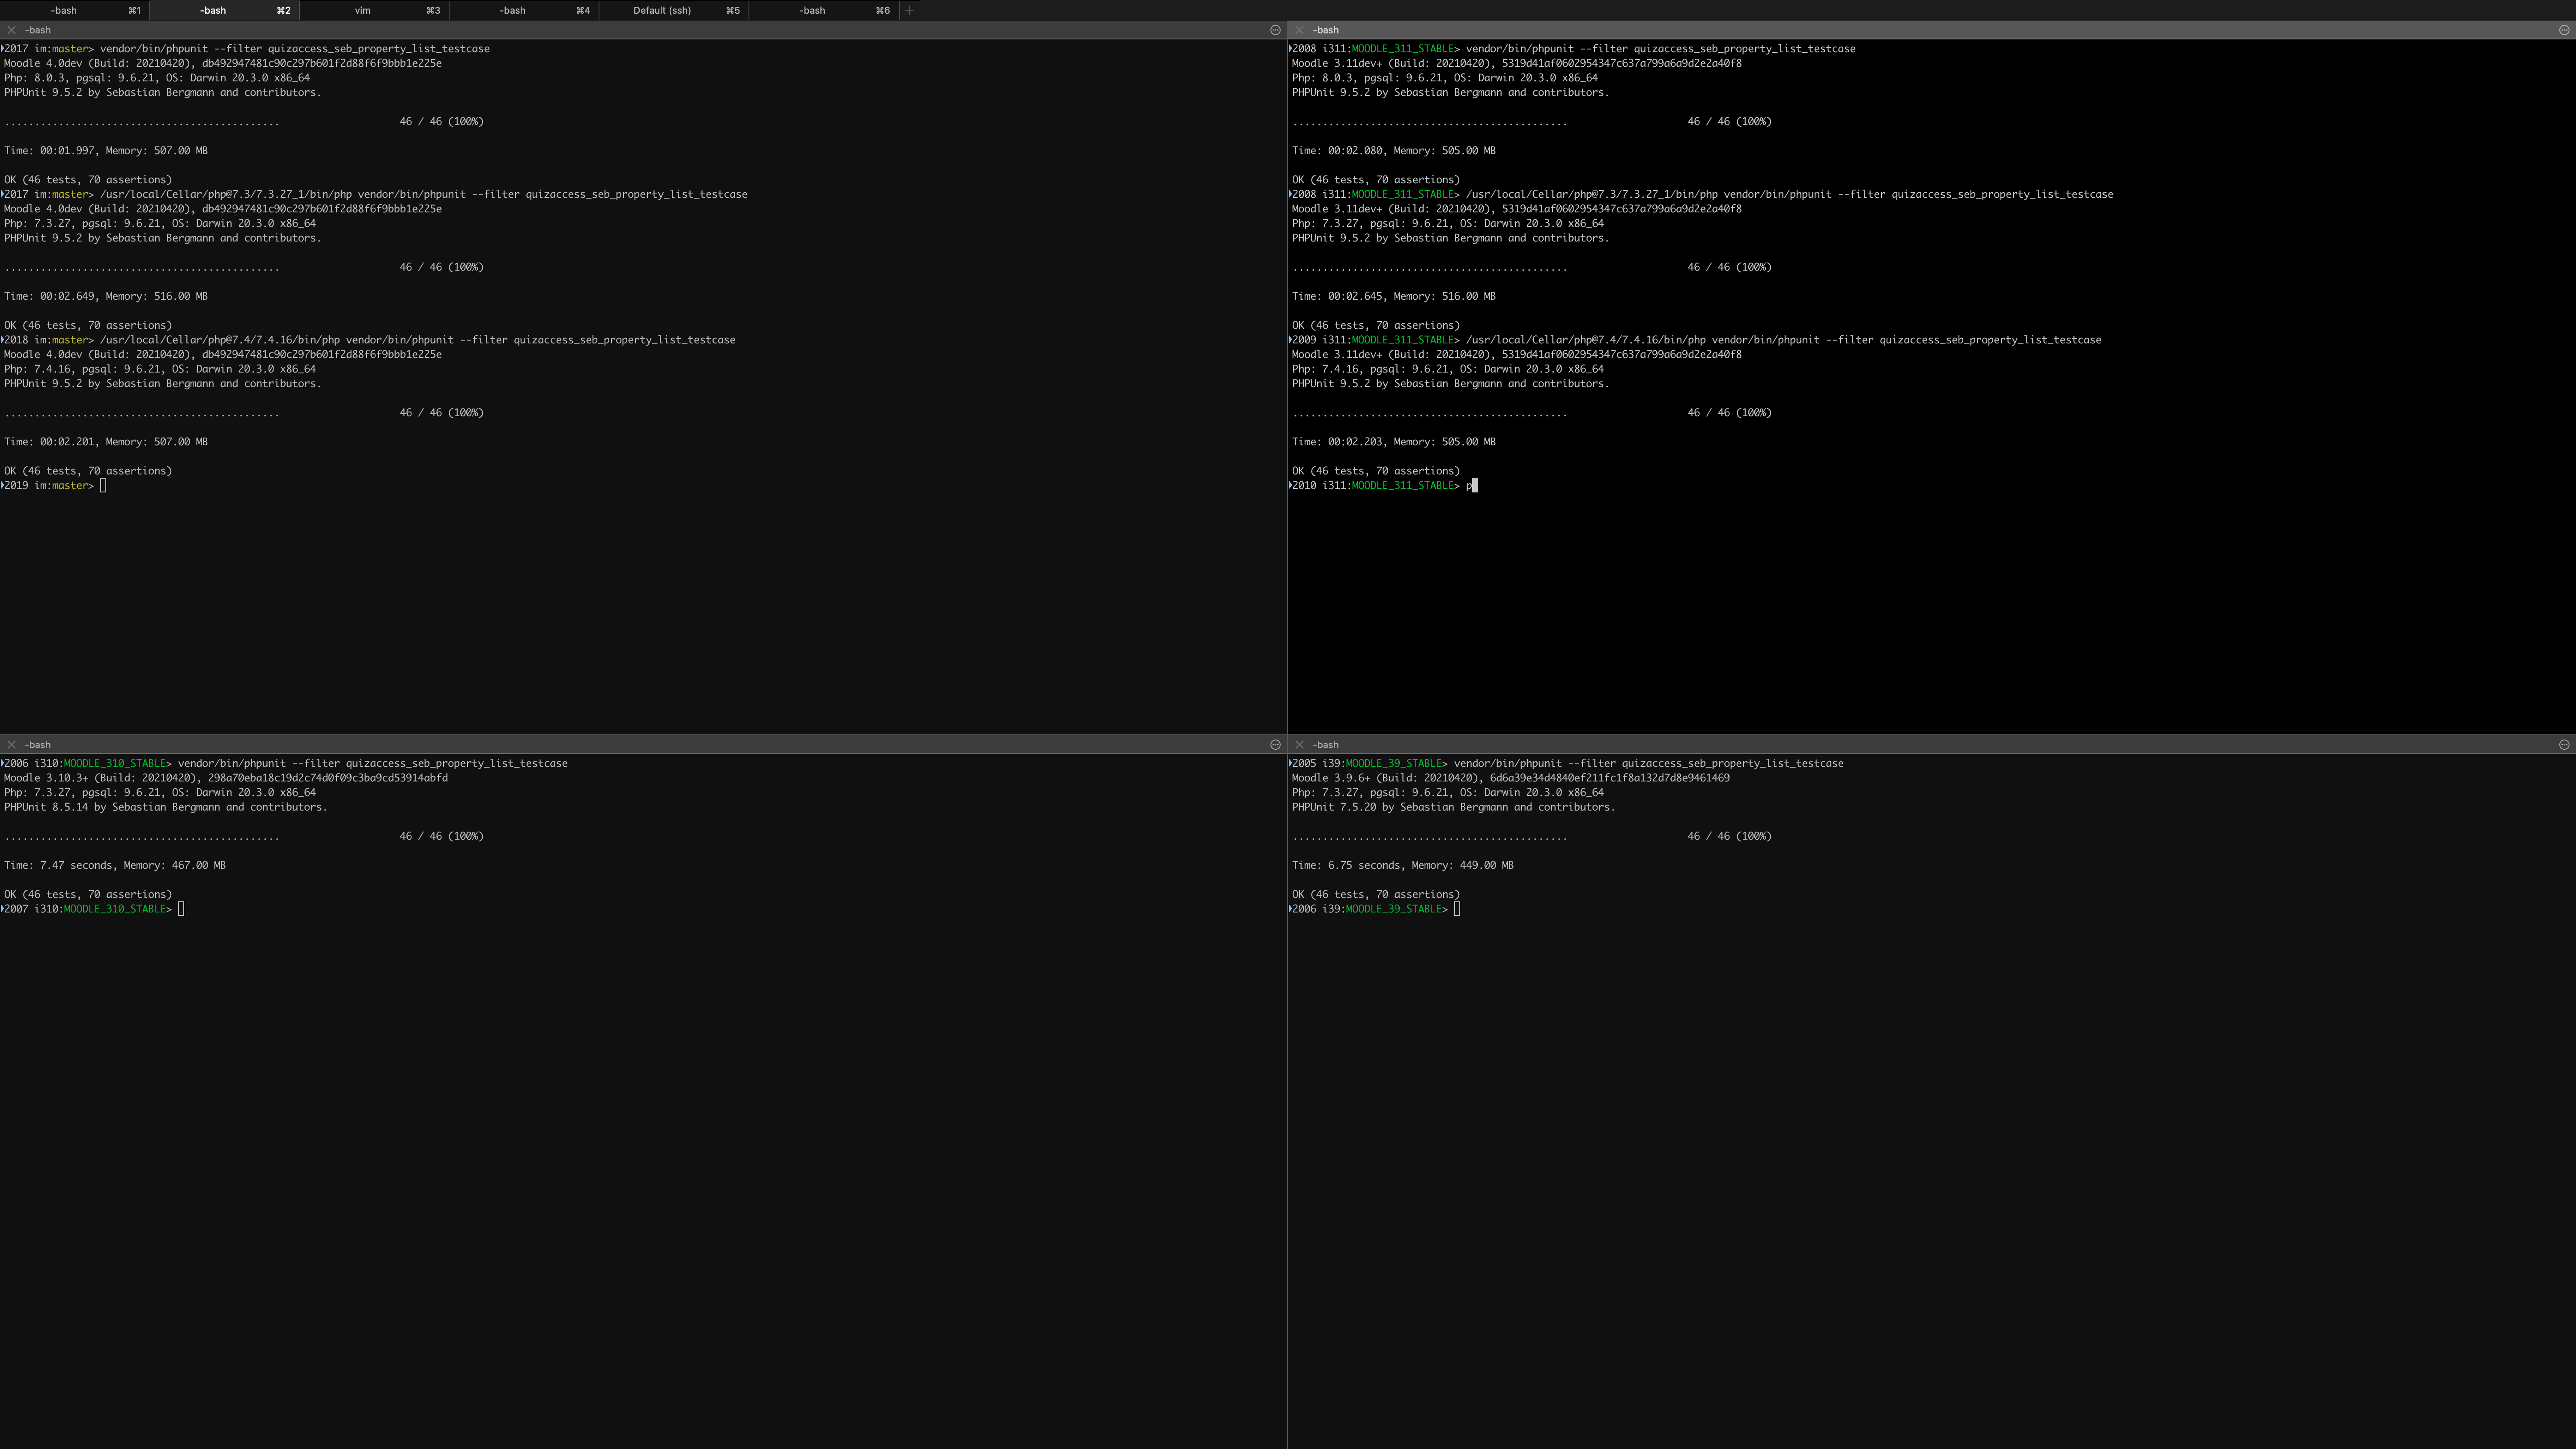Switch to the sixth -bash tab
2576x1449 pixels.
pos(824,10)
